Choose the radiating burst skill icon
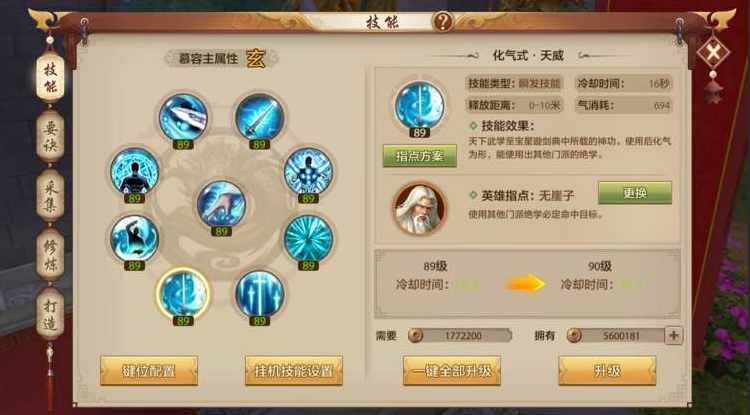 click(x=309, y=239)
